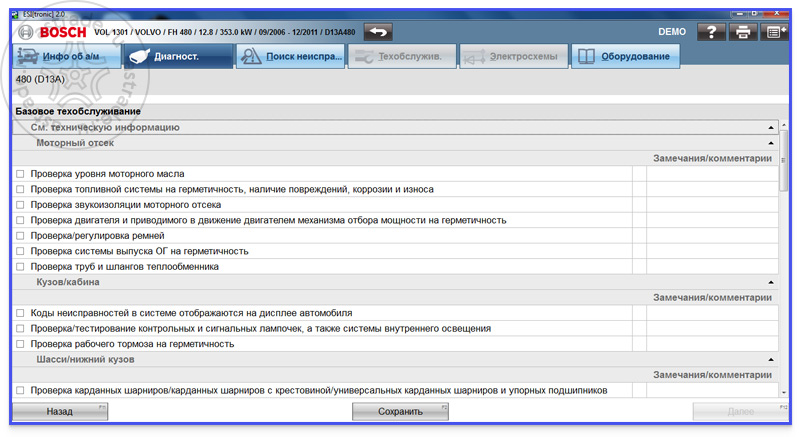Collapse the Кузов/кабина section arrow

click(x=770, y=282)
